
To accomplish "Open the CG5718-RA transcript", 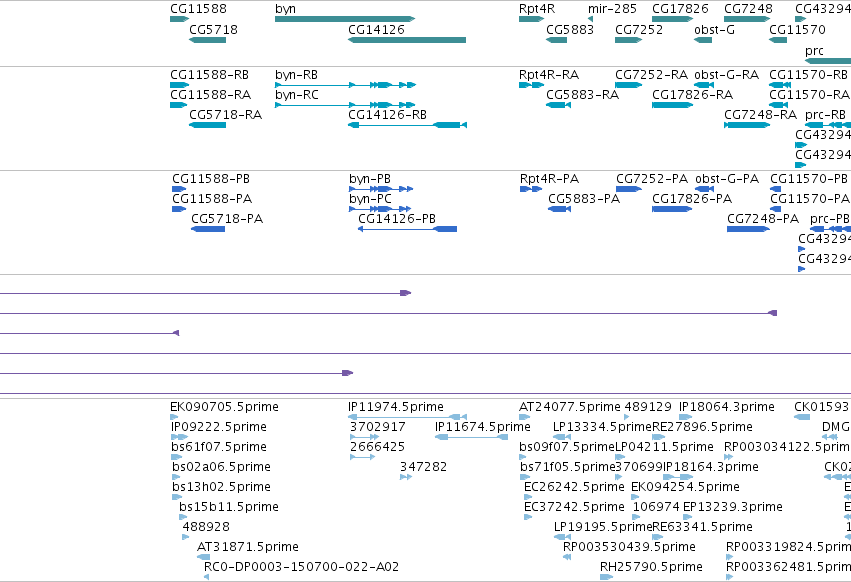I will tap(207, 125).
